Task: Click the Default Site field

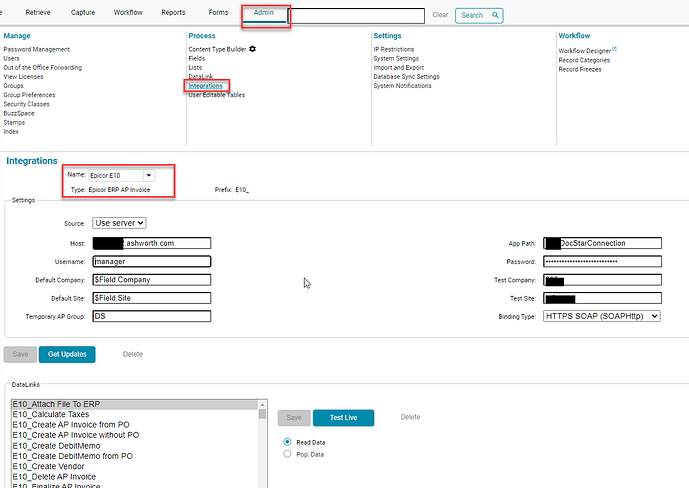Action: click(x=152, y=298)
